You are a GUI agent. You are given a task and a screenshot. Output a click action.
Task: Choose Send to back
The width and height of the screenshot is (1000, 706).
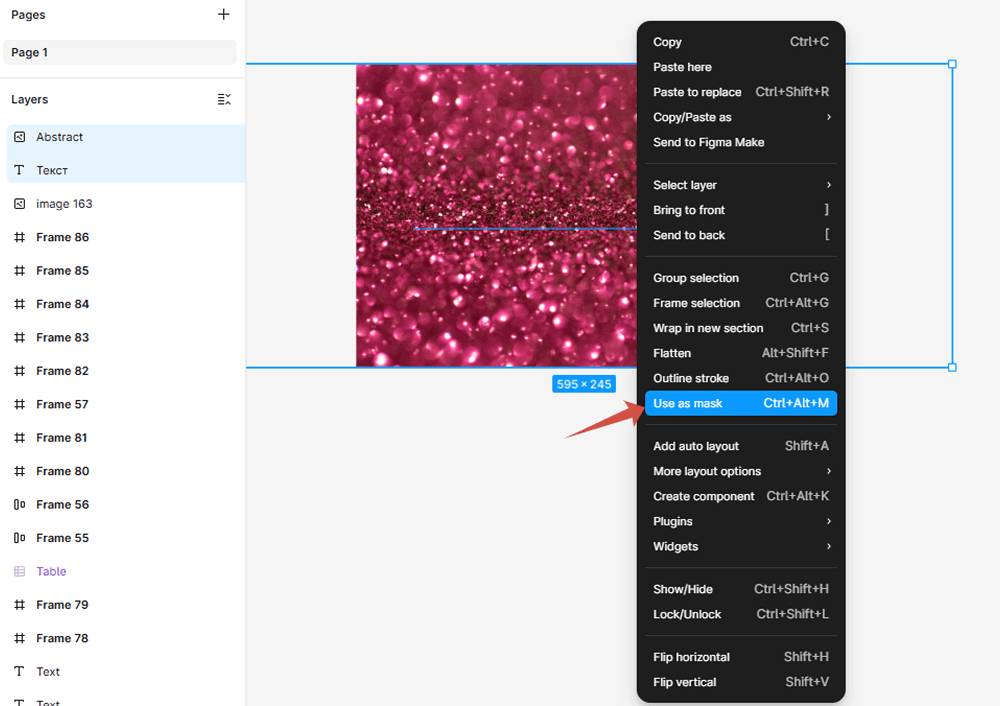(741, 235)
